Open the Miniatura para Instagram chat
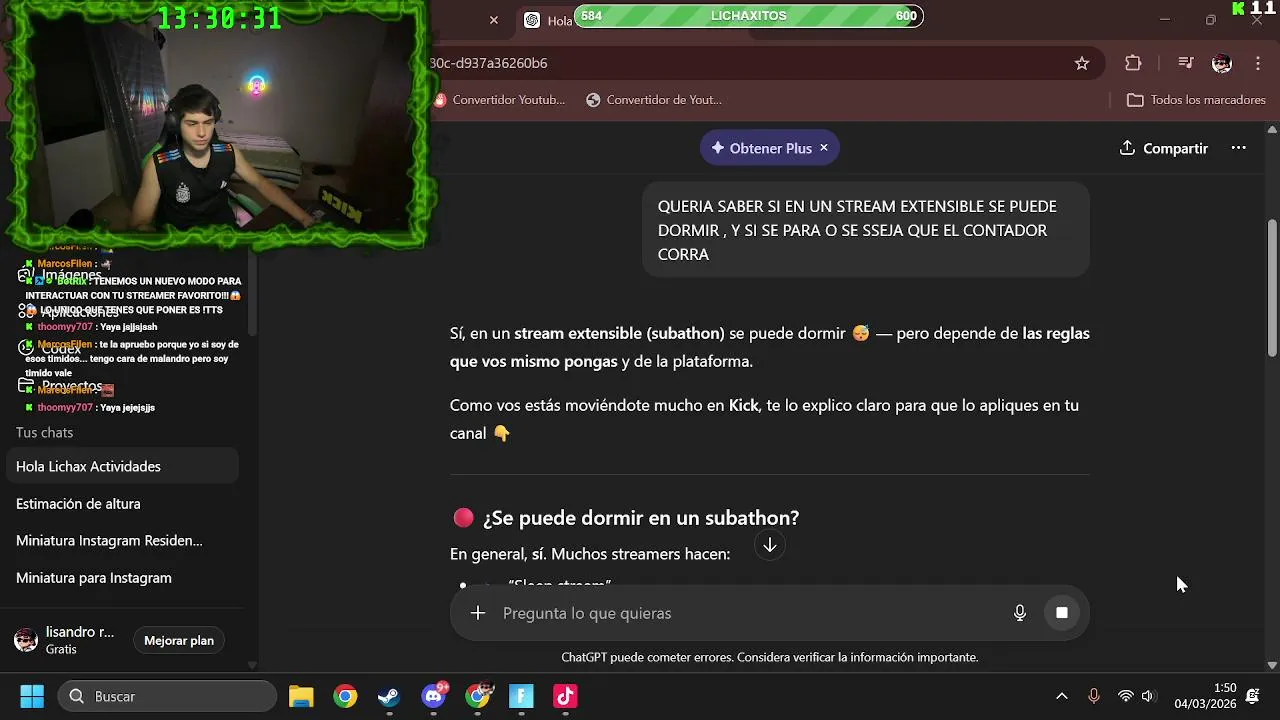 click(122, 578)
